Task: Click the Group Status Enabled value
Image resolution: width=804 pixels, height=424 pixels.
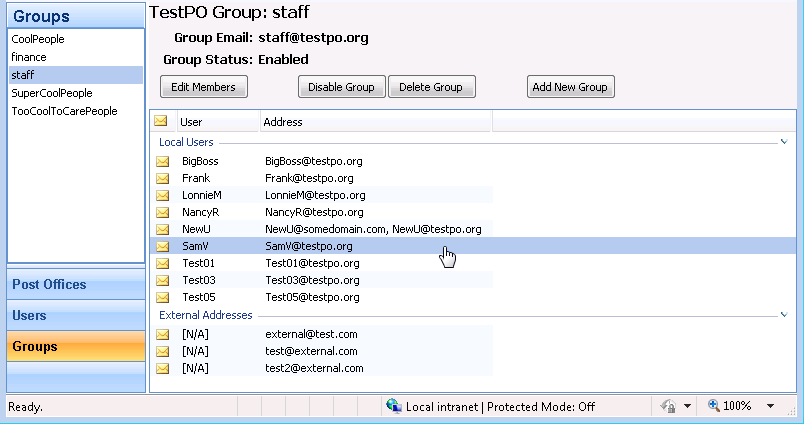Action: pyautogui.click(x=283, y=59)
